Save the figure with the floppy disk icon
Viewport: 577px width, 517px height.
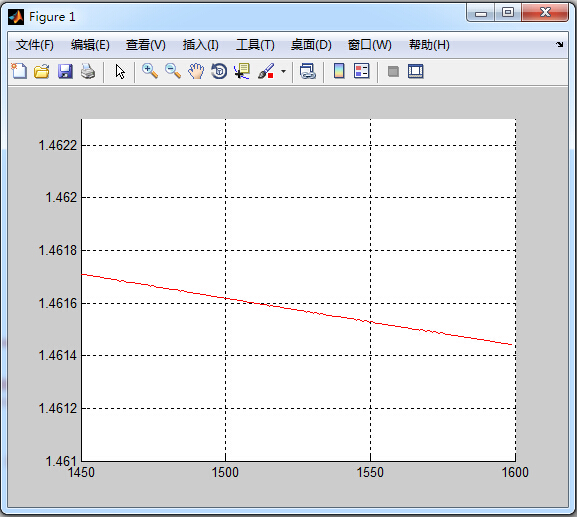(65, 71)
